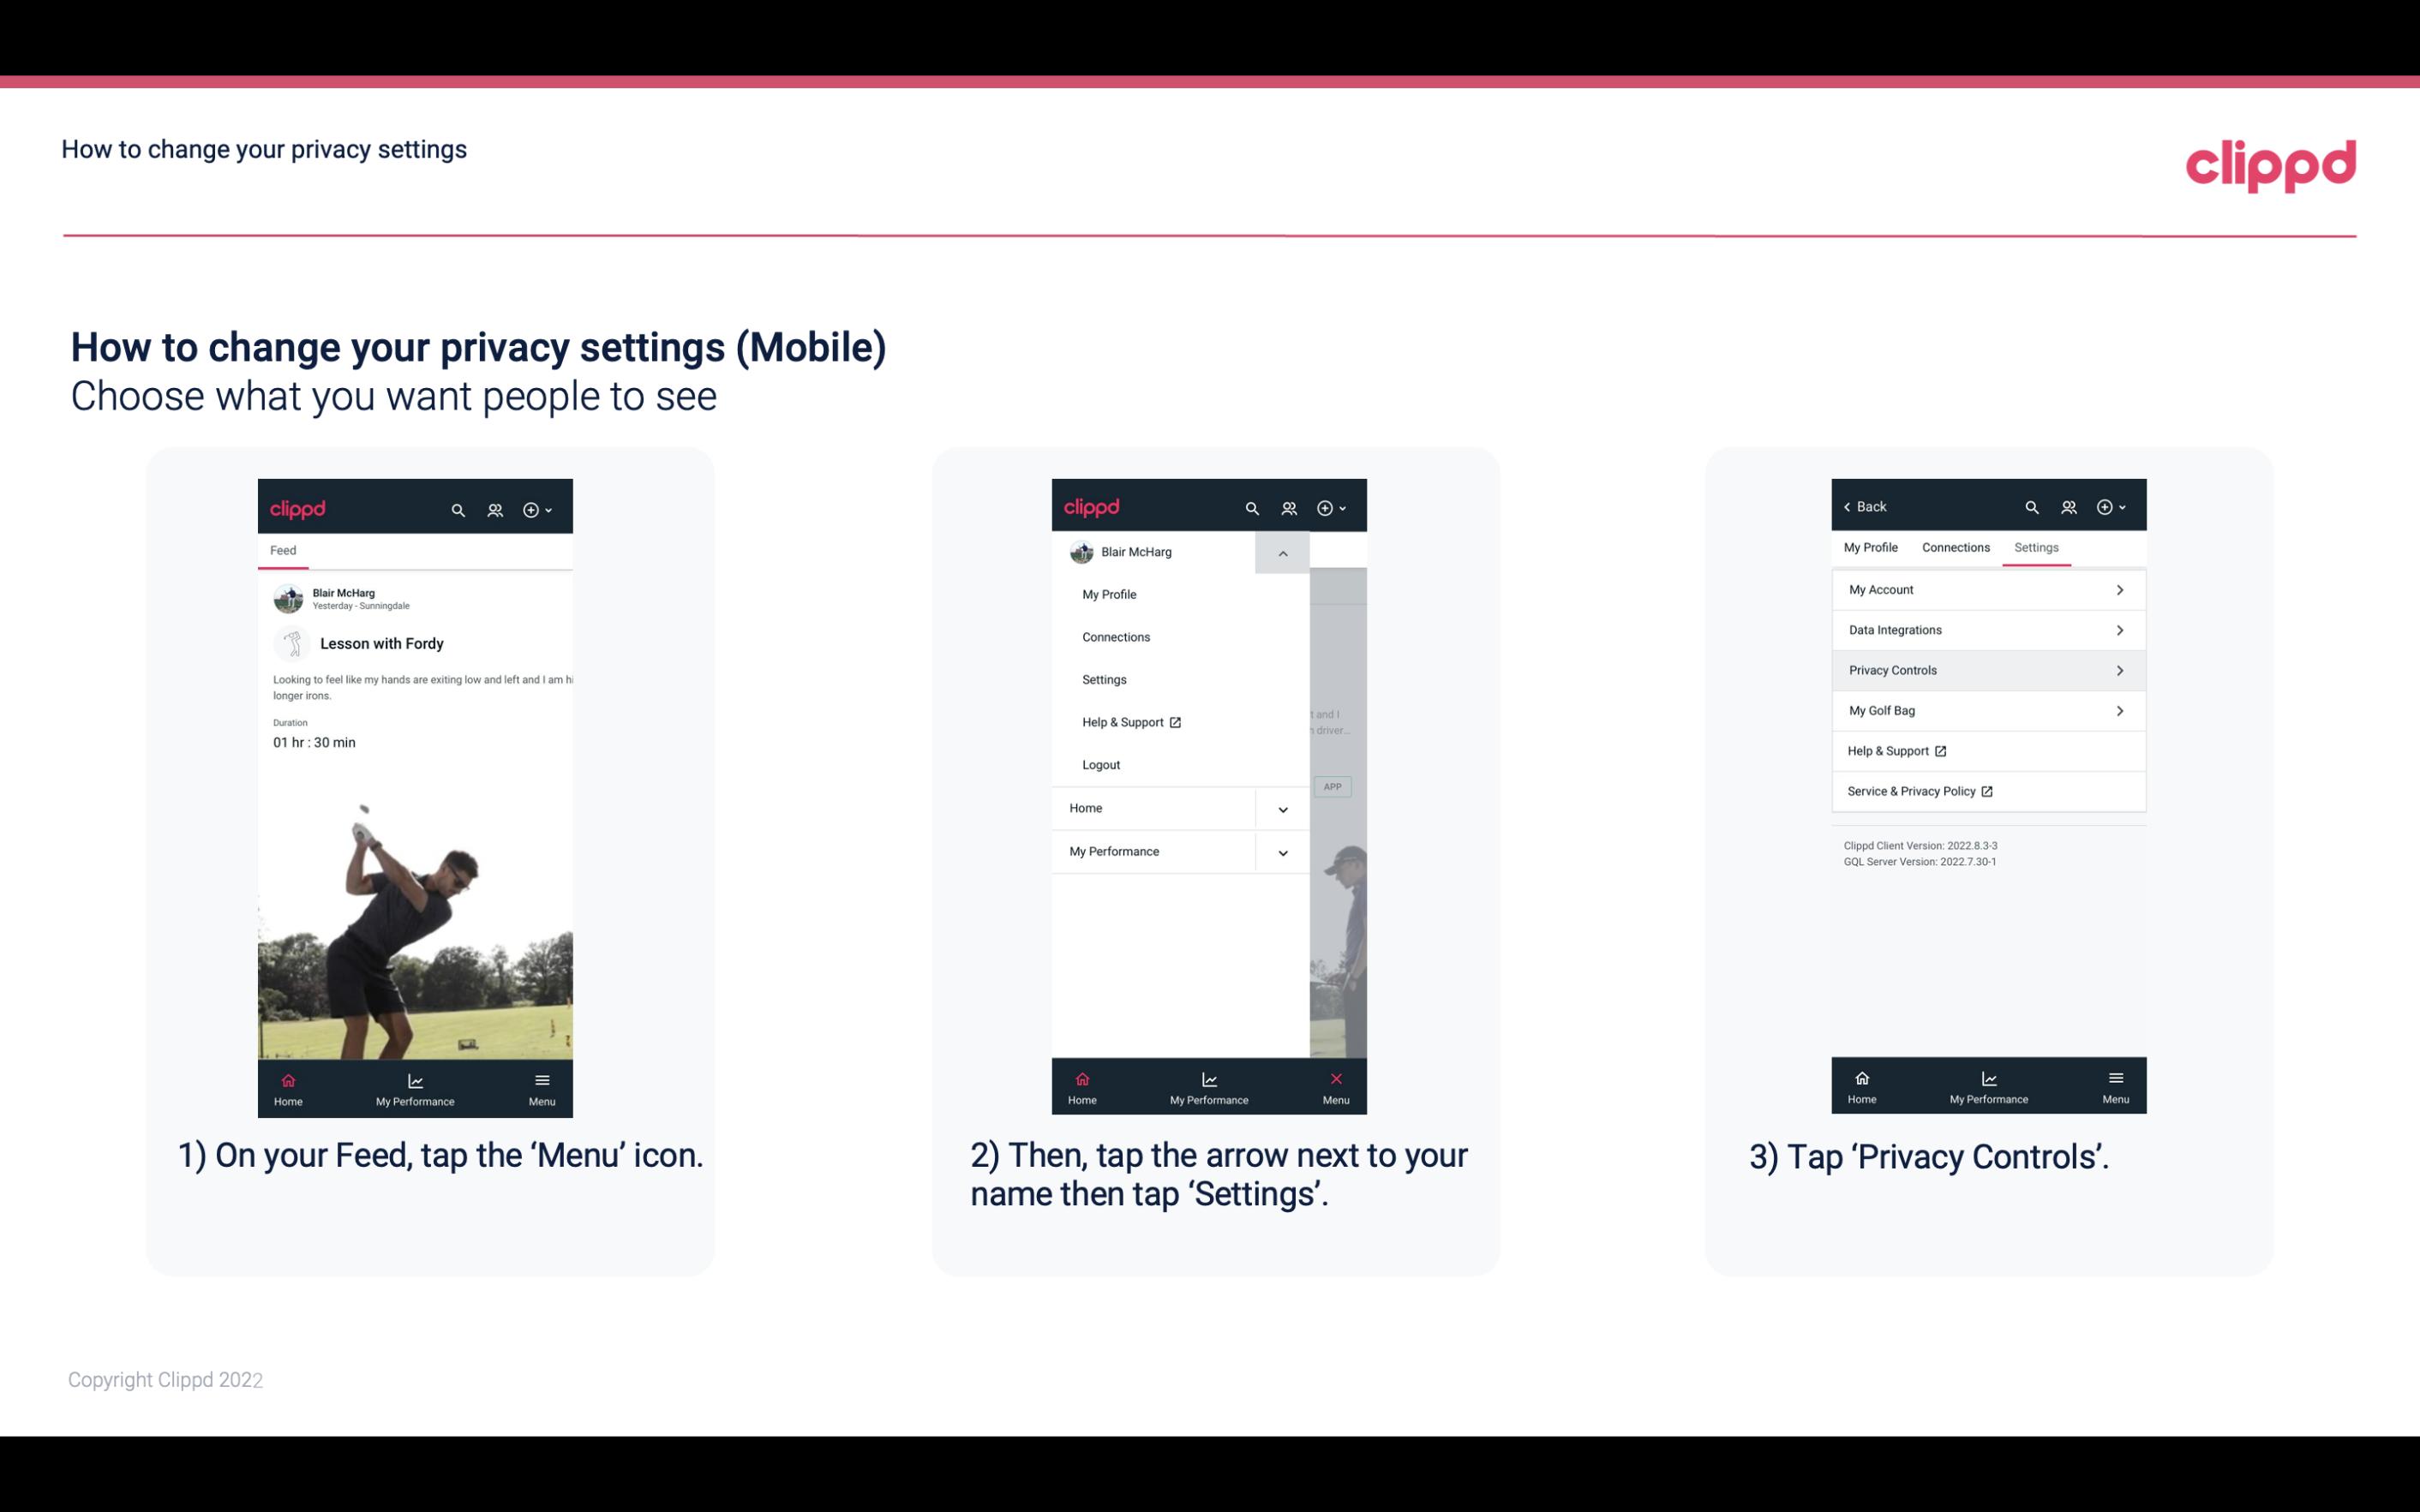Tap the arrow next to Blair McHarg name
2420x1512 pixels.
point(1285,553)
